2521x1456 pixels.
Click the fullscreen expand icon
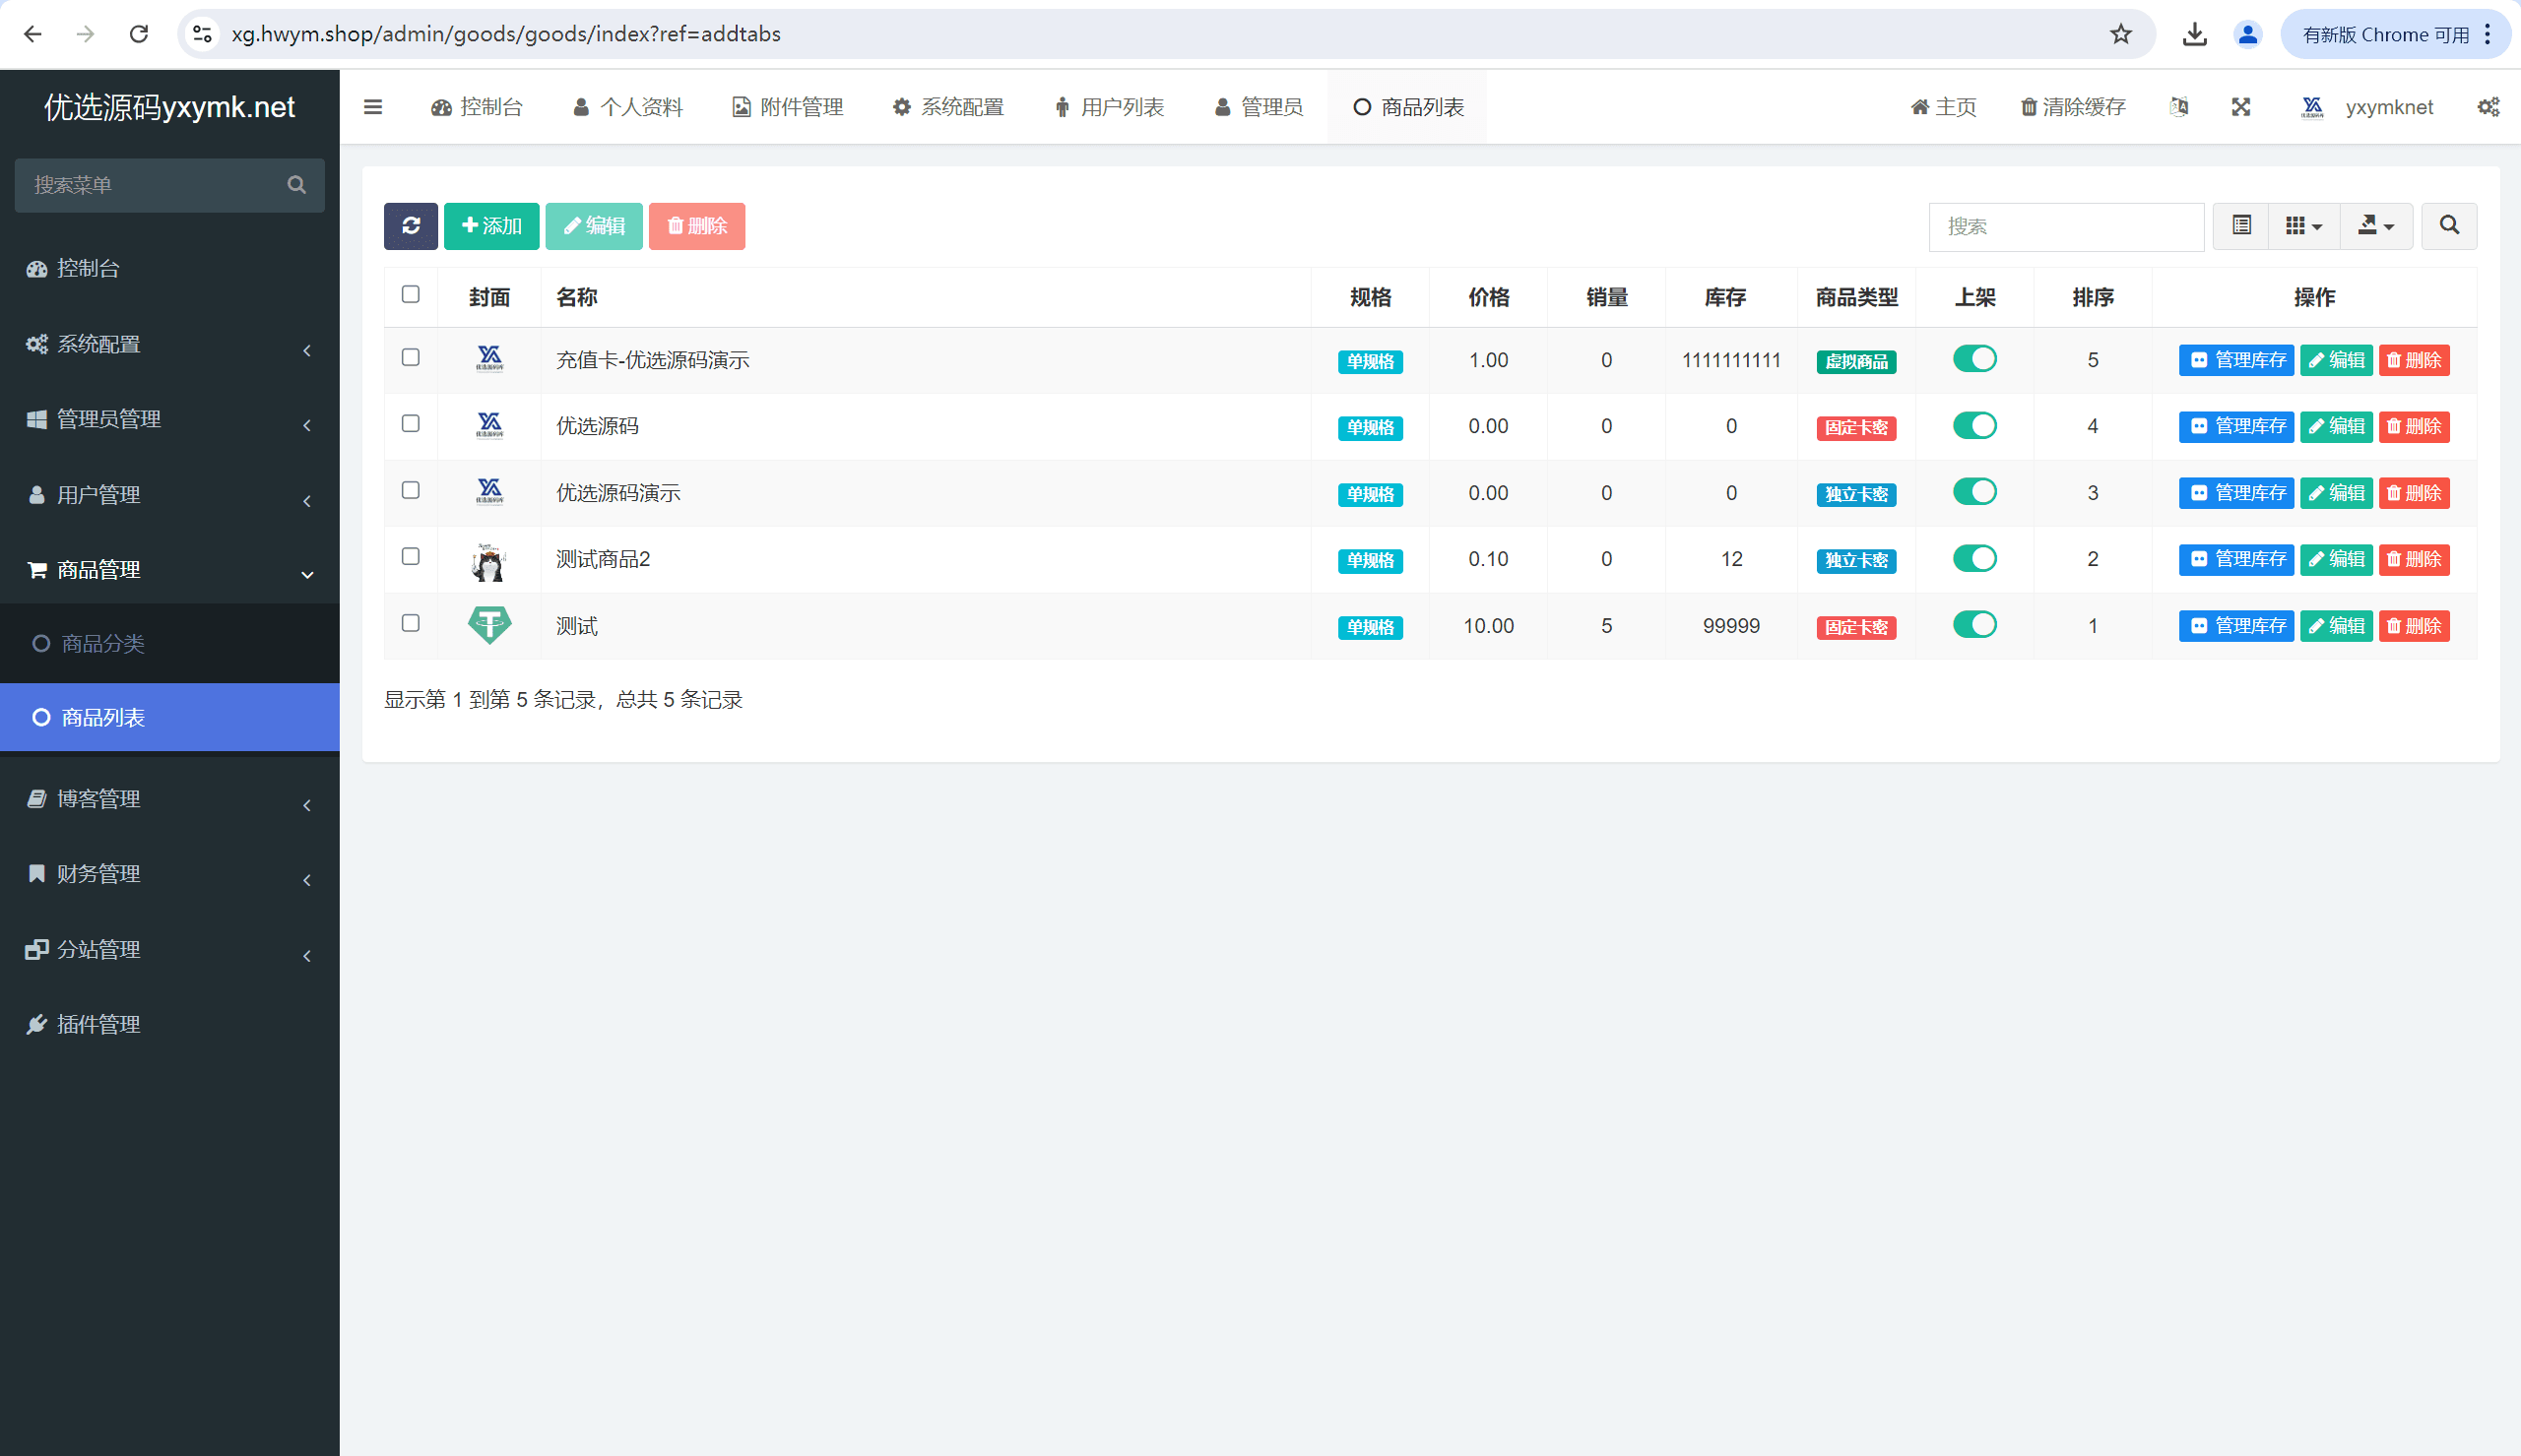pos(2240,107)
